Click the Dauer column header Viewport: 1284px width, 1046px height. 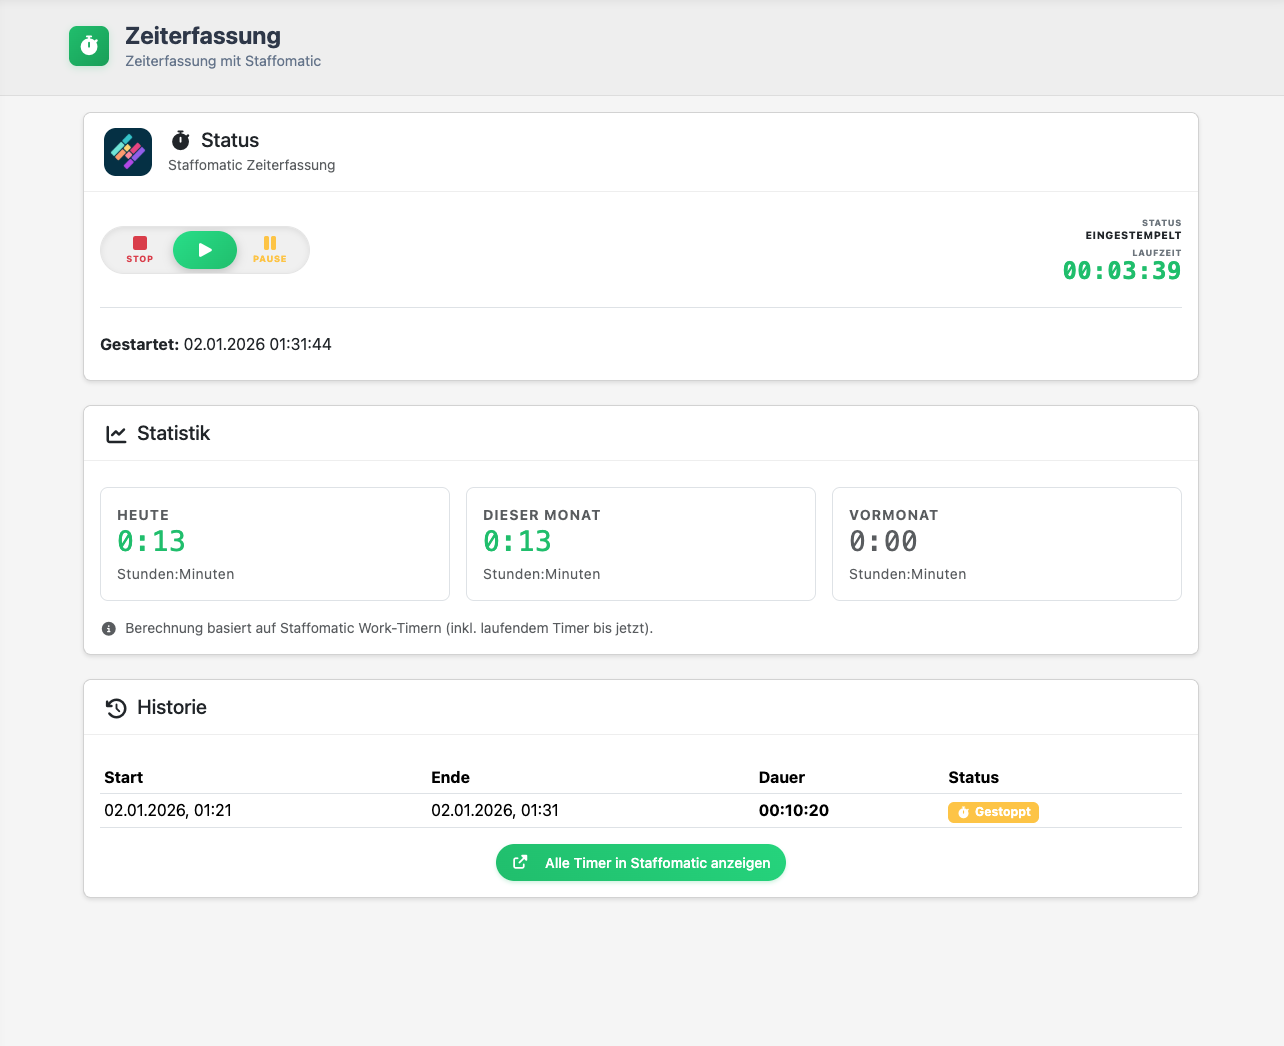tap(781, 778)
